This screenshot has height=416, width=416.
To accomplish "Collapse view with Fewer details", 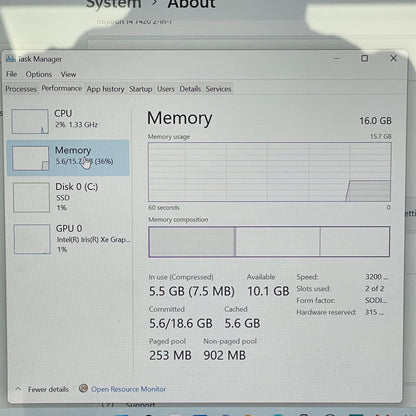I will [x=48, y=389].
